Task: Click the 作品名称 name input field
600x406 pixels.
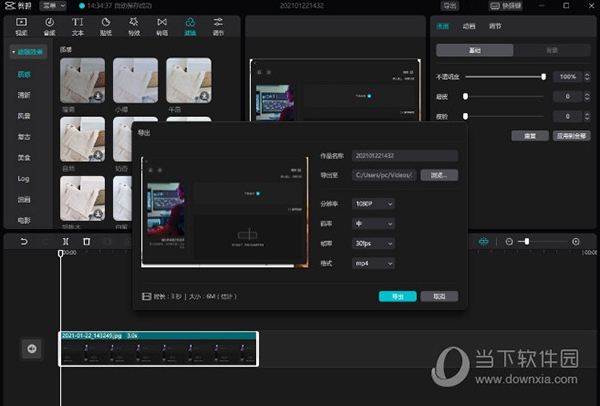Action: (x=403, y=155)
